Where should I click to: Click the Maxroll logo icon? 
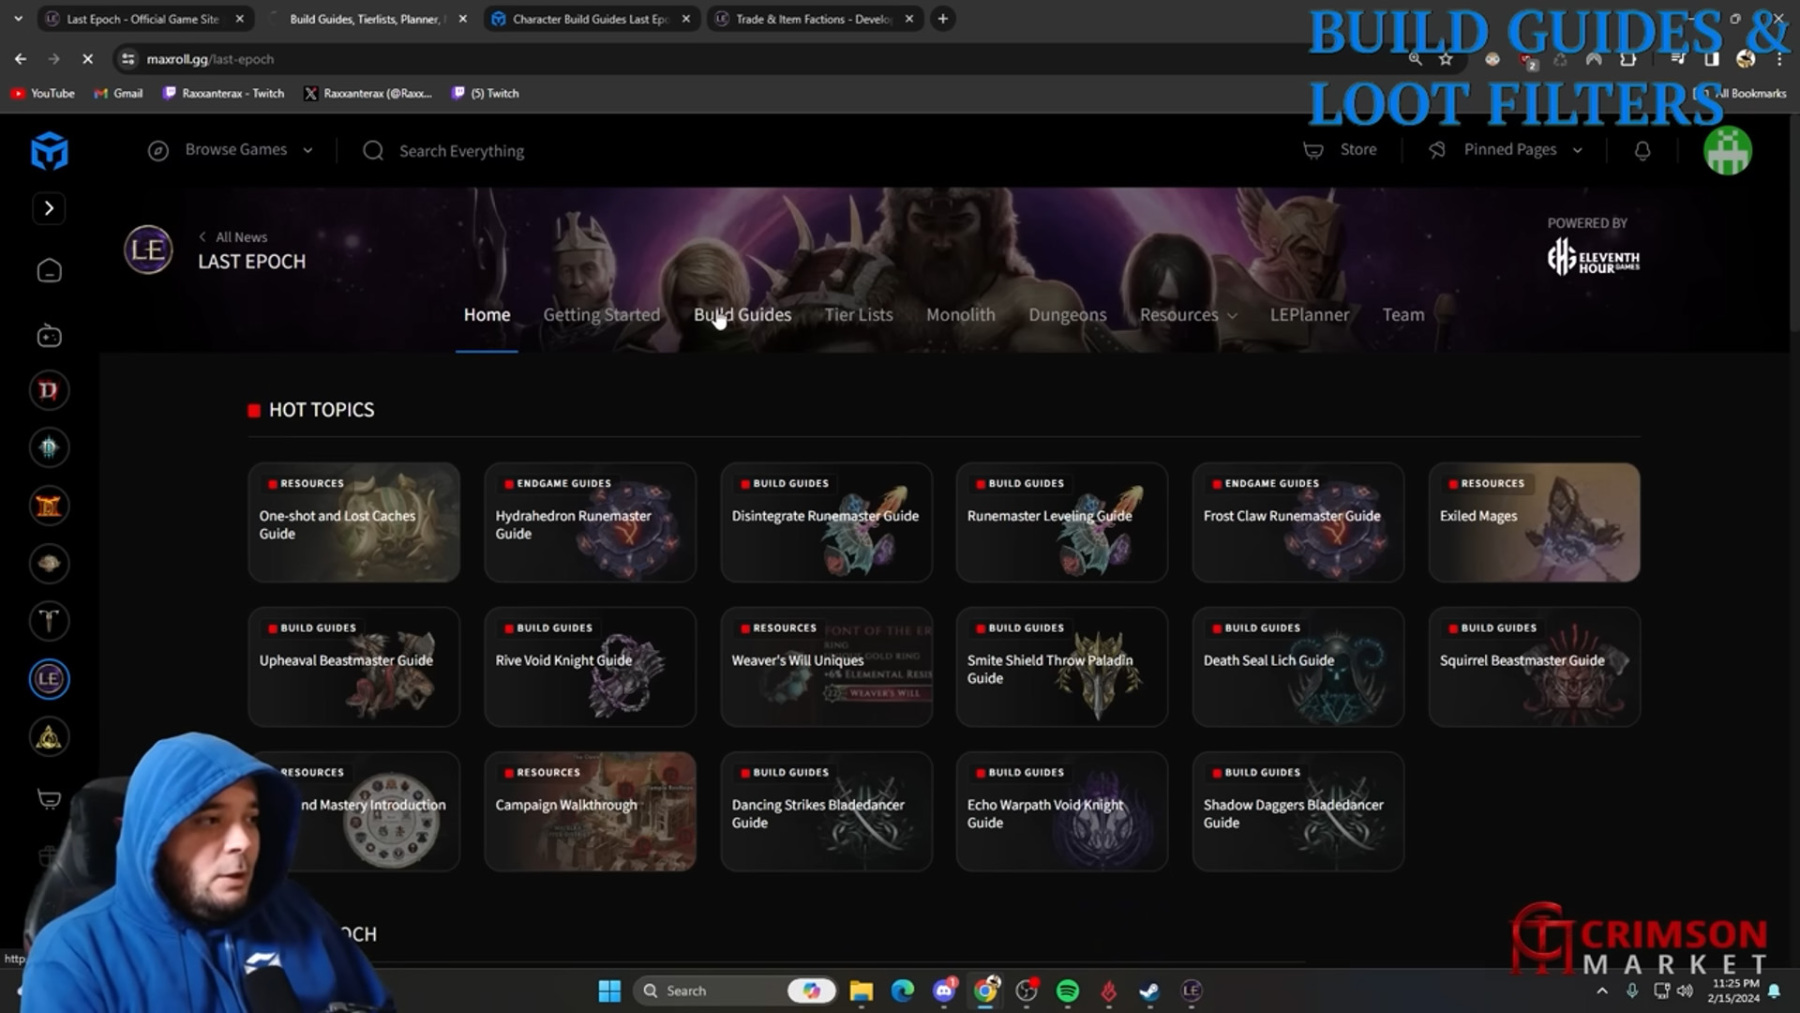(49, 152)
